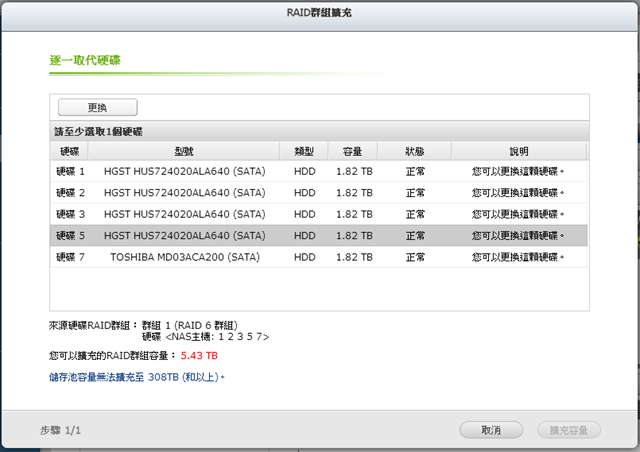Click 1.82 TB capacity in 硬碟 2 row

click(354, 193)
